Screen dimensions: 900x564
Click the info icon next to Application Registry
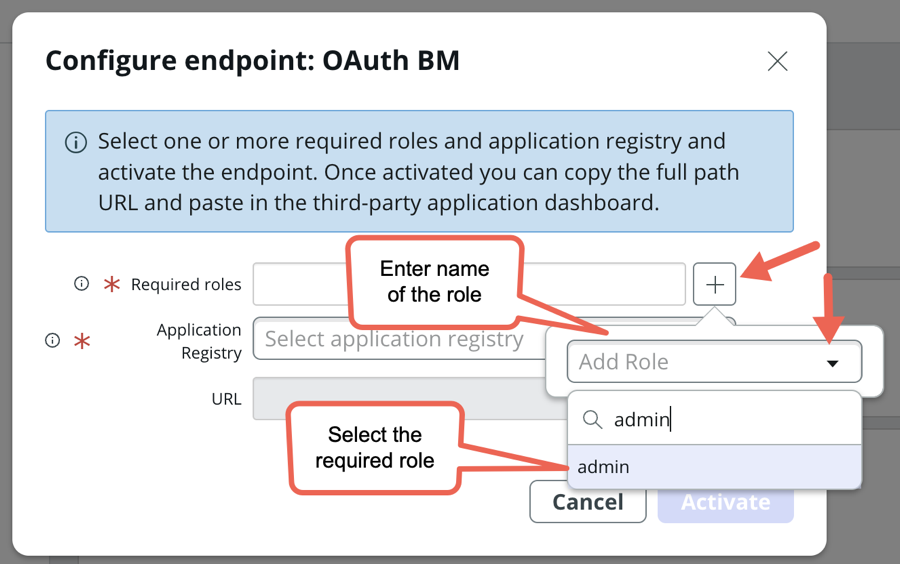click(52, 341)
